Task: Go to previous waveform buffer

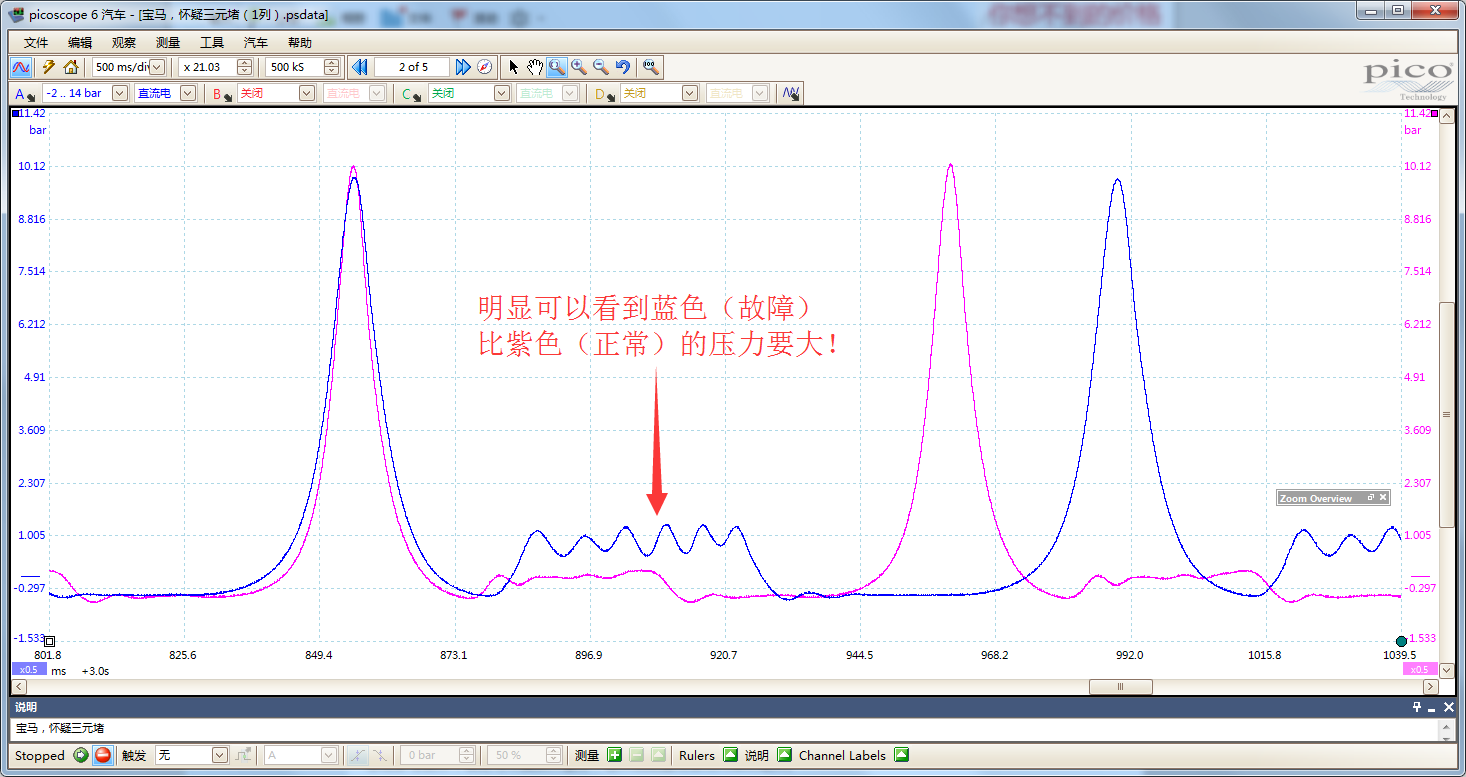Action: pyautogui.click(x=359, y=67)
